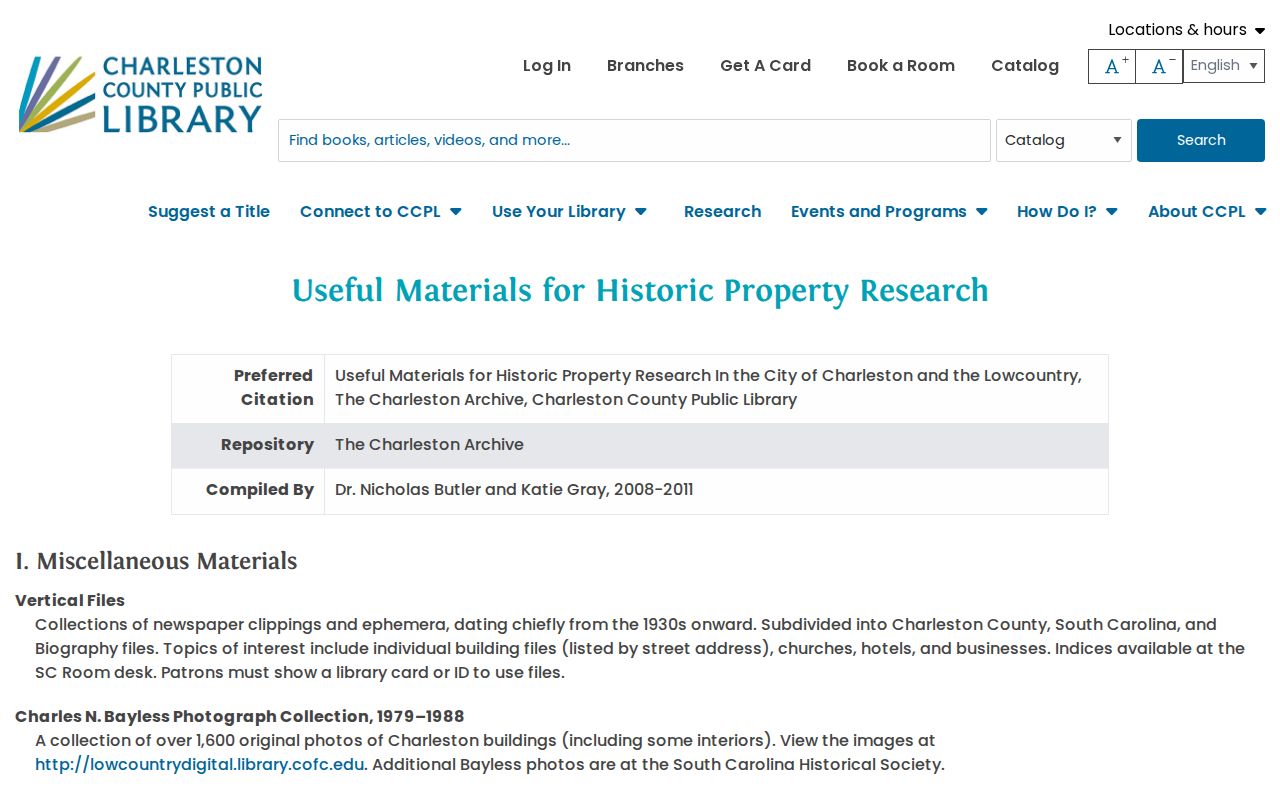Screen dimensions: 1280x800
Task: Expand the Locations & hours dropdown
Action: pos(1186,29)
